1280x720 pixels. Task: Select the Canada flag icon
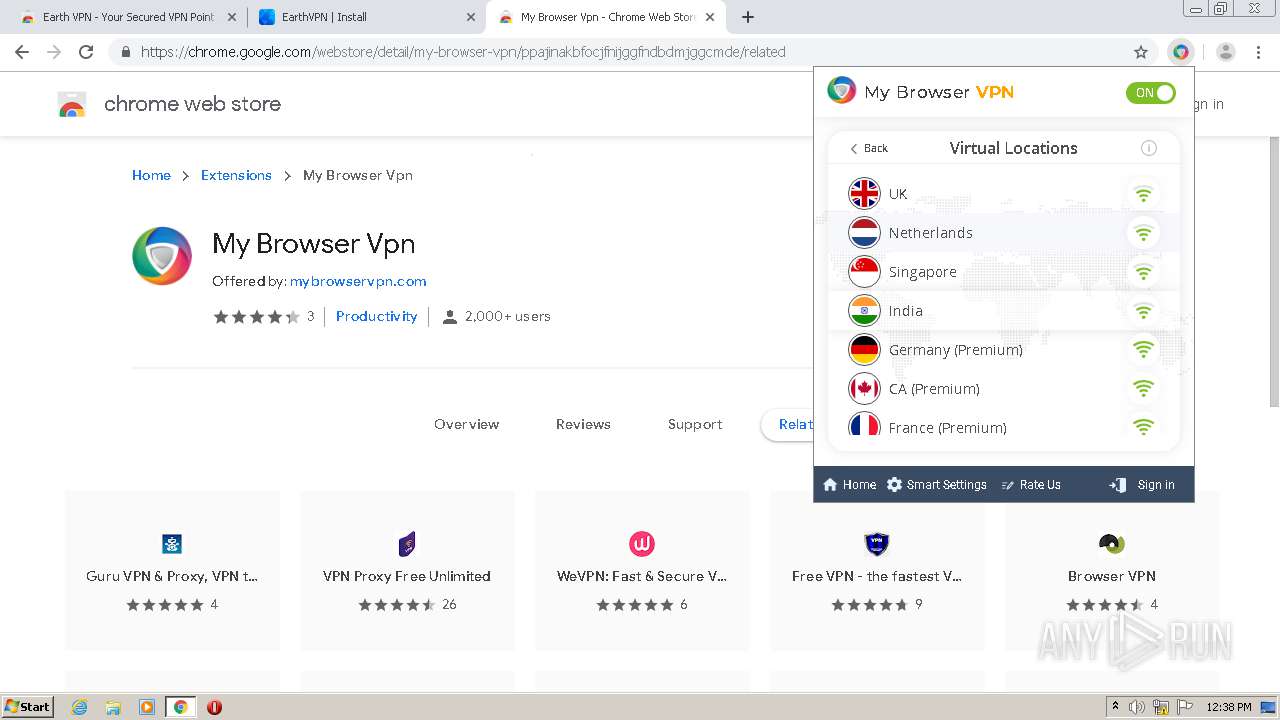(864, 389)
